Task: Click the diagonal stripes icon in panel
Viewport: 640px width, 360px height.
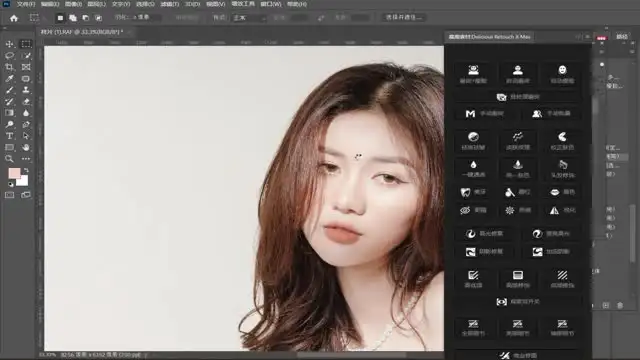Action: [562, 275]
